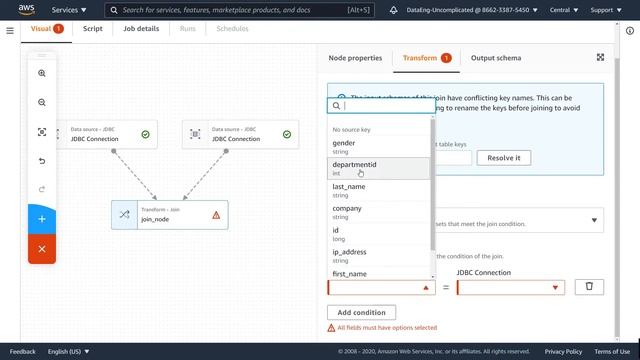The image size is (640, 360).
Task: Zoom out on the canvas
Action: [x=42, y=102]
